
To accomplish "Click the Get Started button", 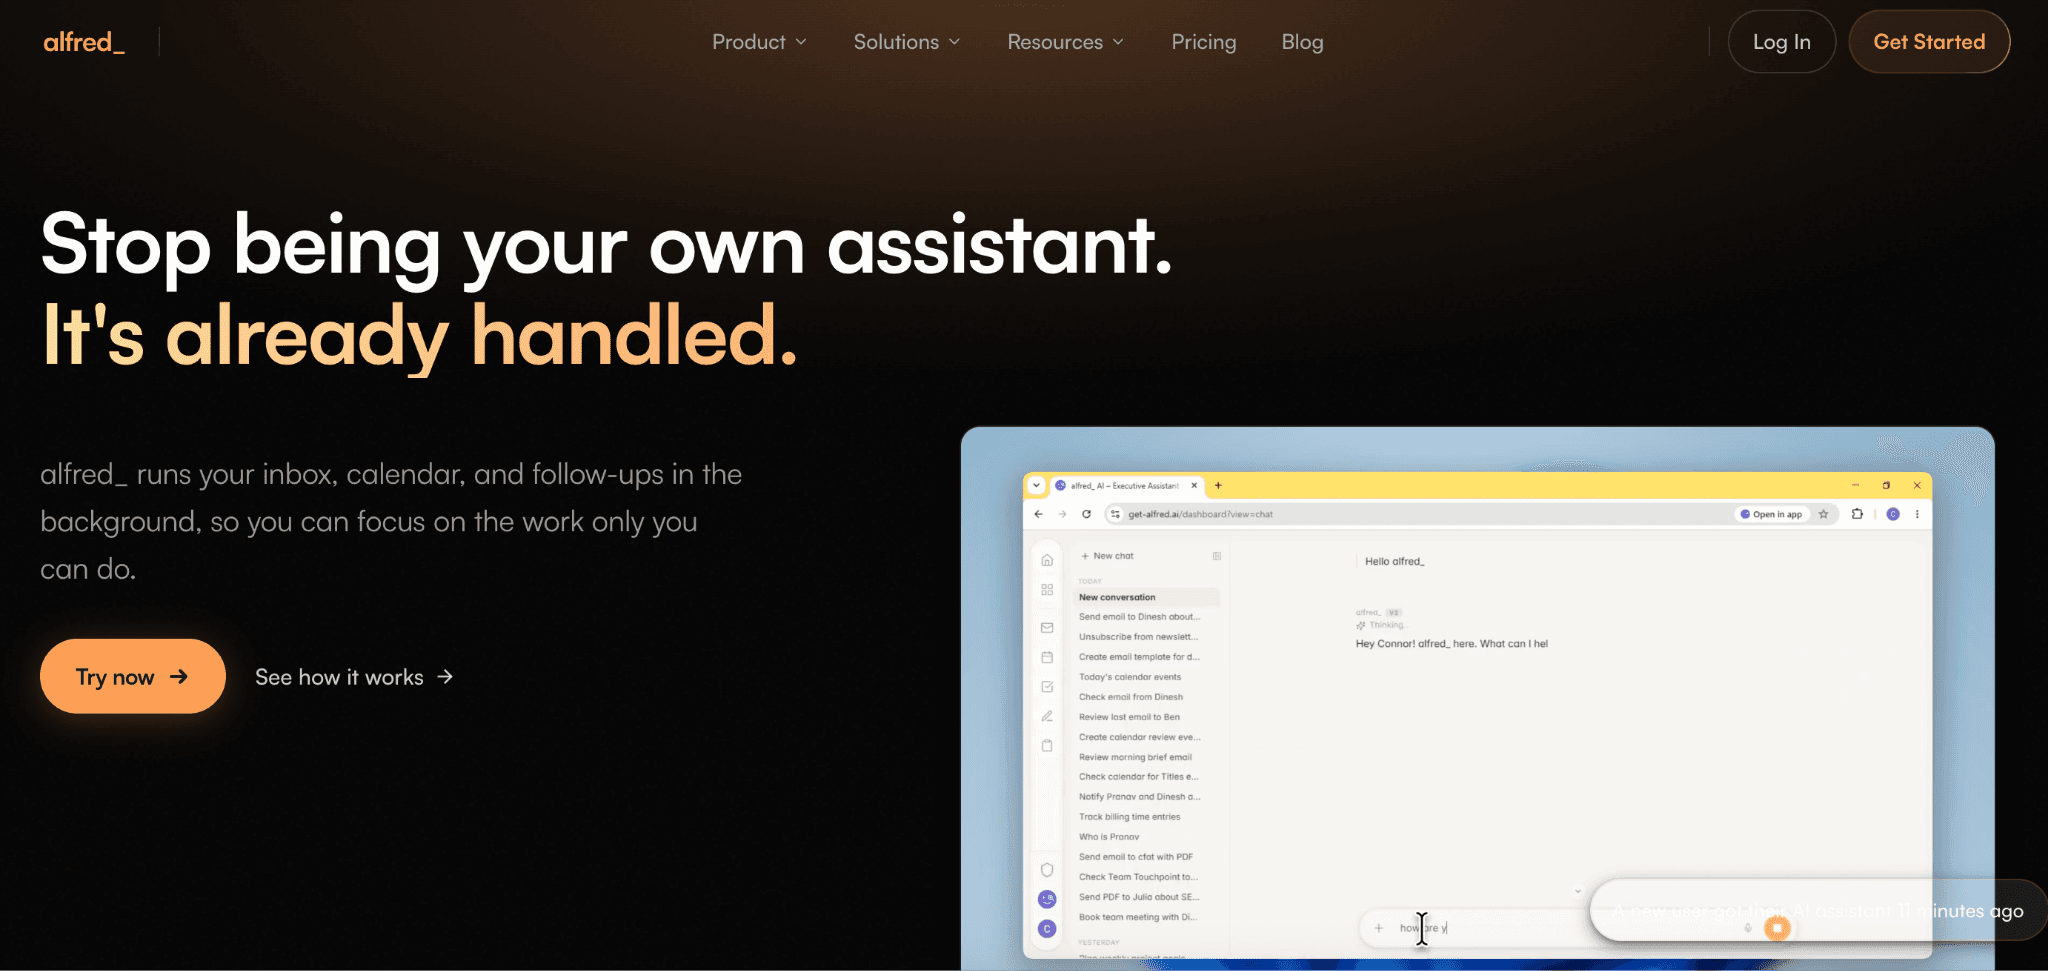I will click(1929, 42).
